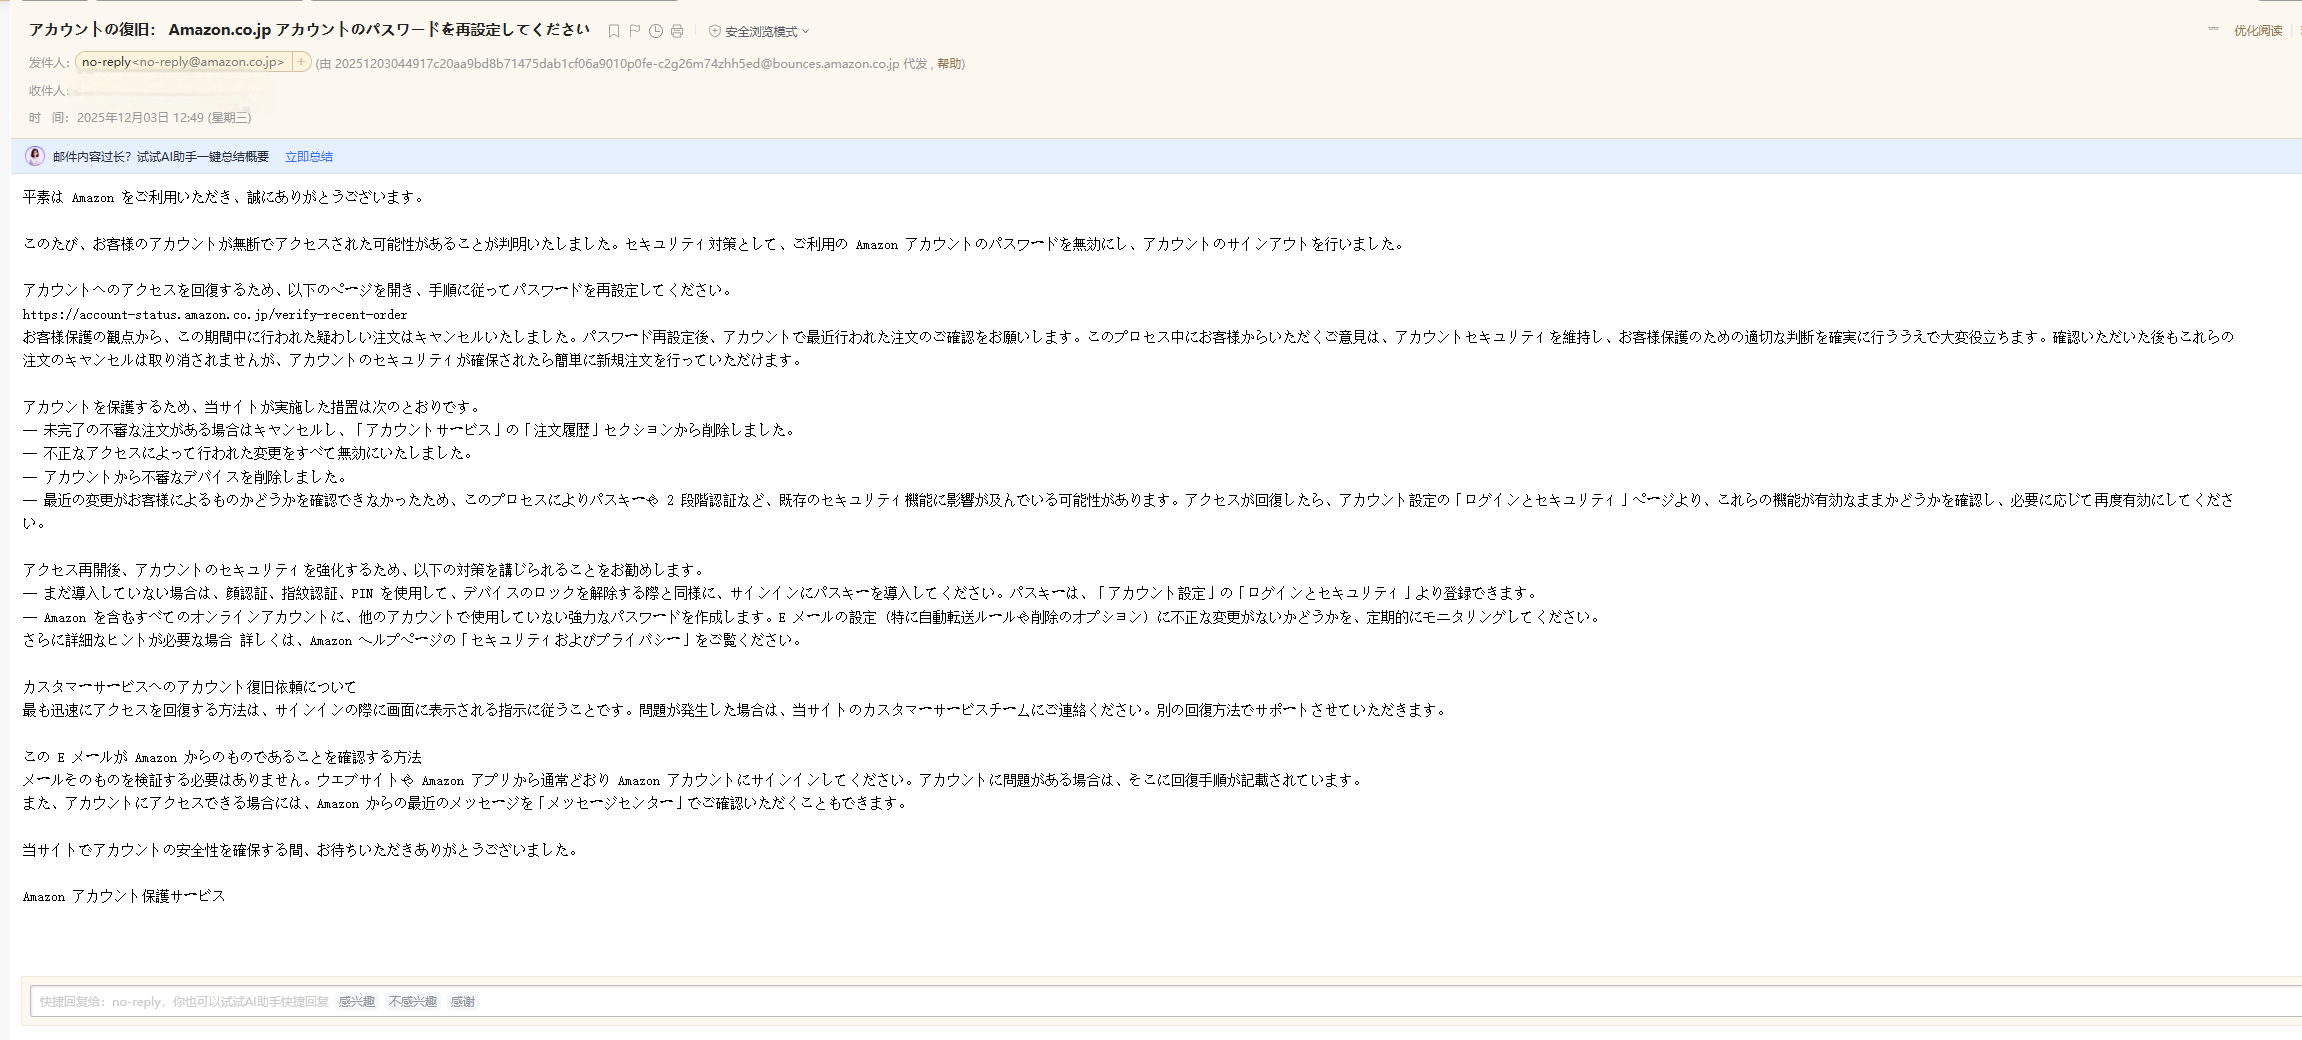
Task: Add sender to contacts via plus button
Action: point(300,62)
